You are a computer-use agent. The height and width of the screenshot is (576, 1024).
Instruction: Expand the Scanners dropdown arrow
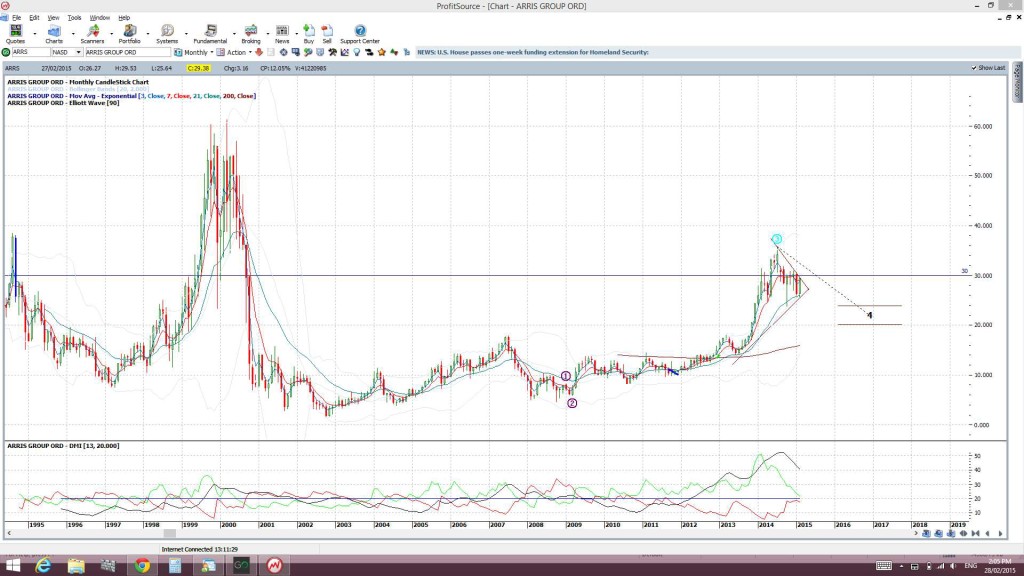[111, 34]
